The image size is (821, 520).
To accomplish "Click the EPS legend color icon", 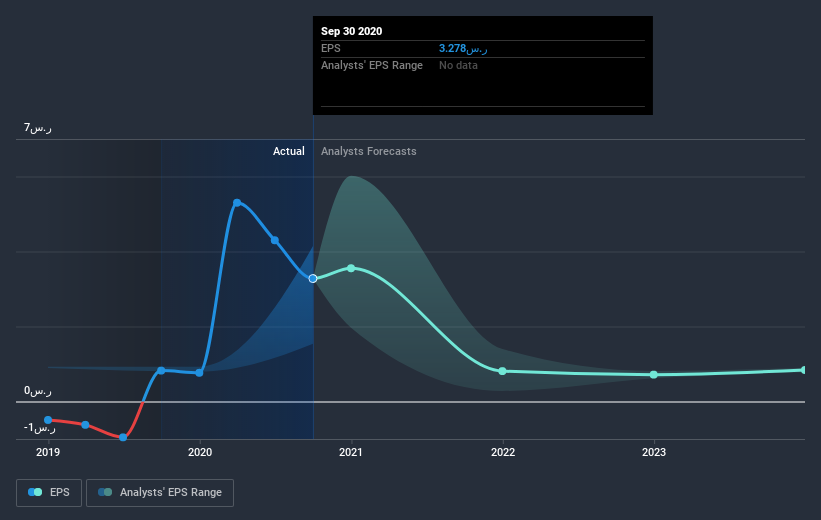I will pos(35,492).
